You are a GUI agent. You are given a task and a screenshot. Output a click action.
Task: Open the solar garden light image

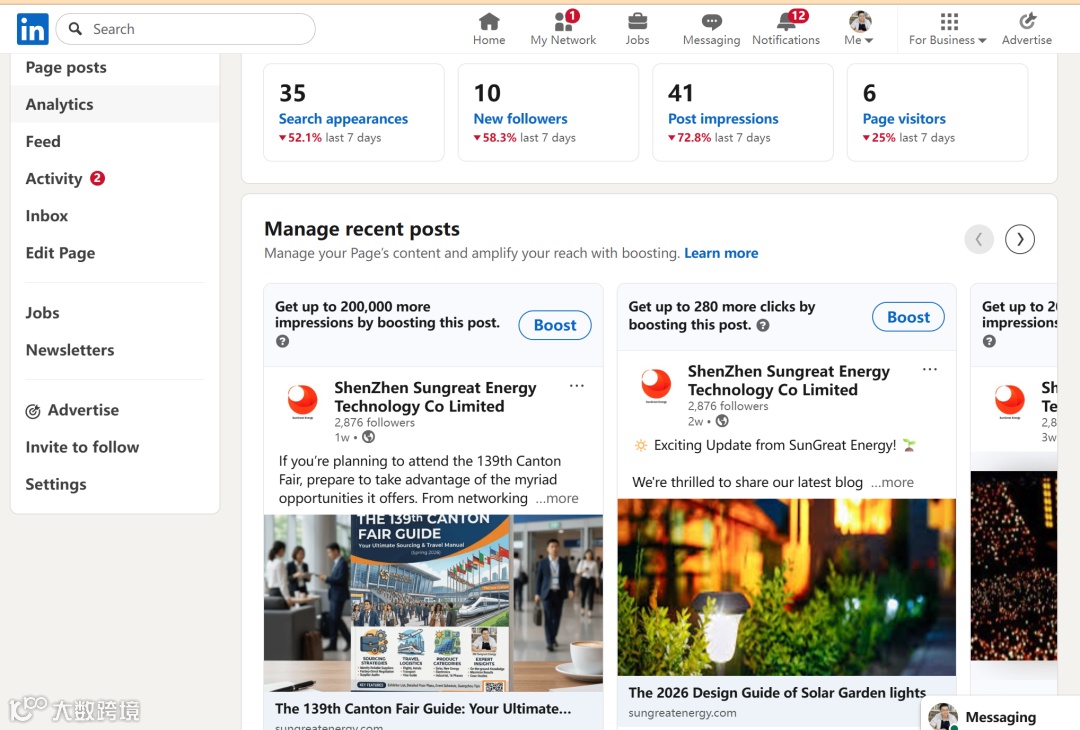pyautogui.click(x=787, y=587)
